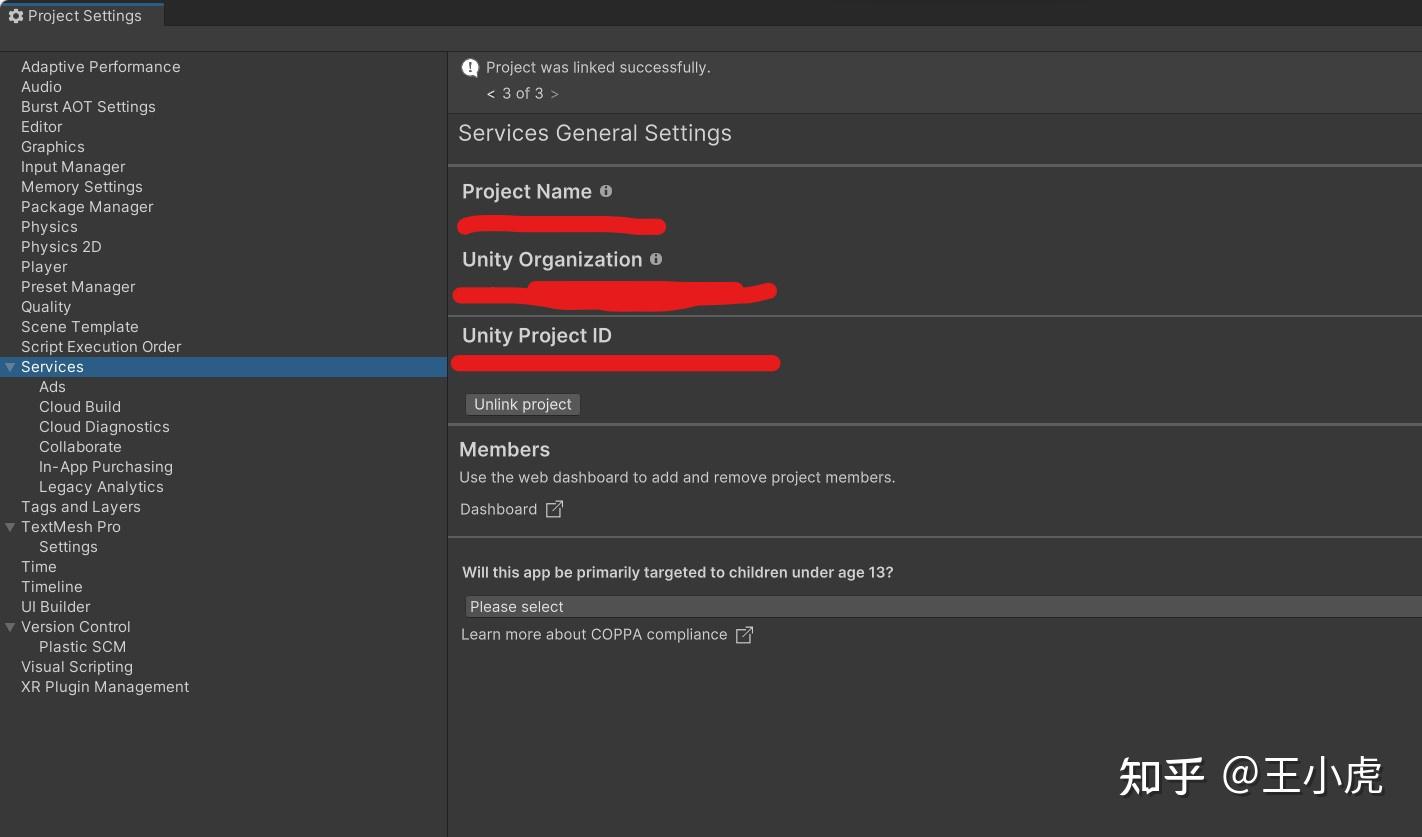Collapse the Version Control section

pos(10,627)
